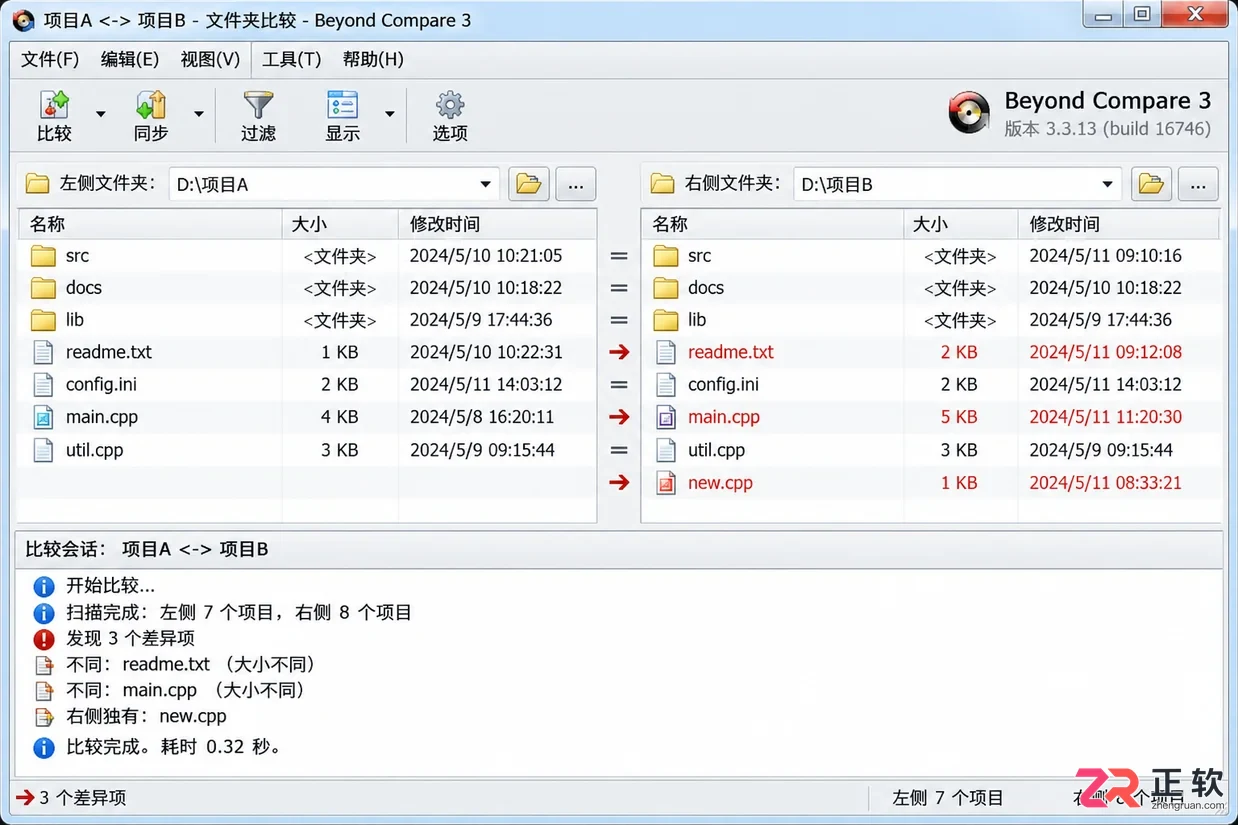
Task: Sort left pane by 修改时间 column header
Action: [498, 224]
